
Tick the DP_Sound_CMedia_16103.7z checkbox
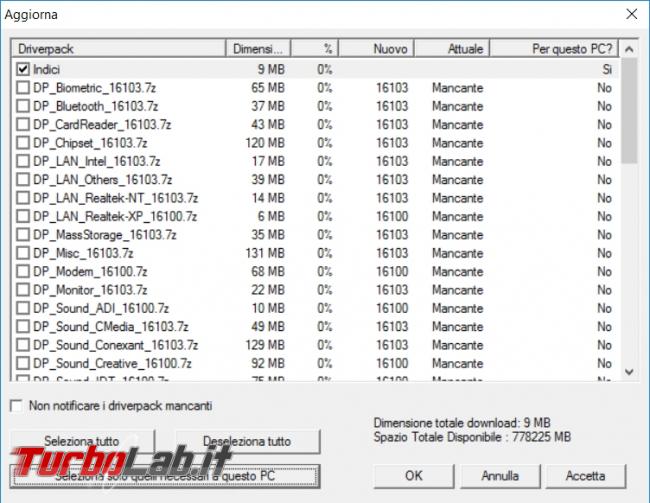(23, 326)
